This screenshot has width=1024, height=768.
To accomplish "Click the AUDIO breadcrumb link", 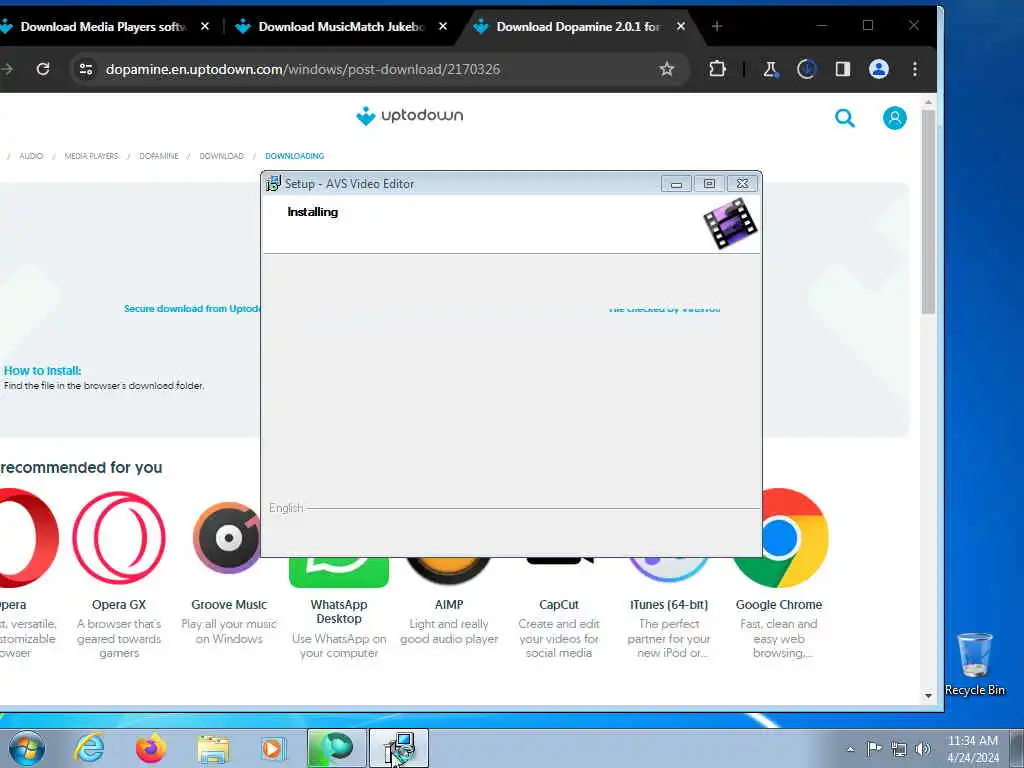I will pos(31,156).
